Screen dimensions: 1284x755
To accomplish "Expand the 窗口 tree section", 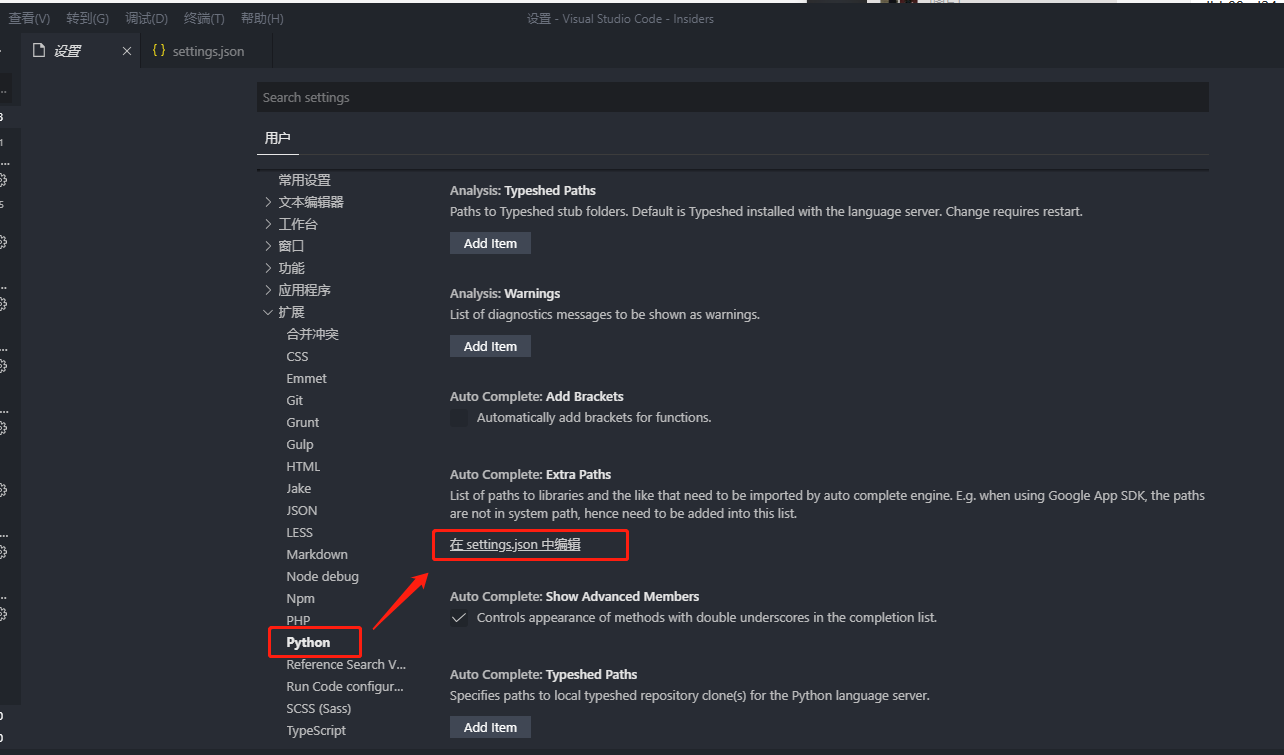I will coord(268,246).
